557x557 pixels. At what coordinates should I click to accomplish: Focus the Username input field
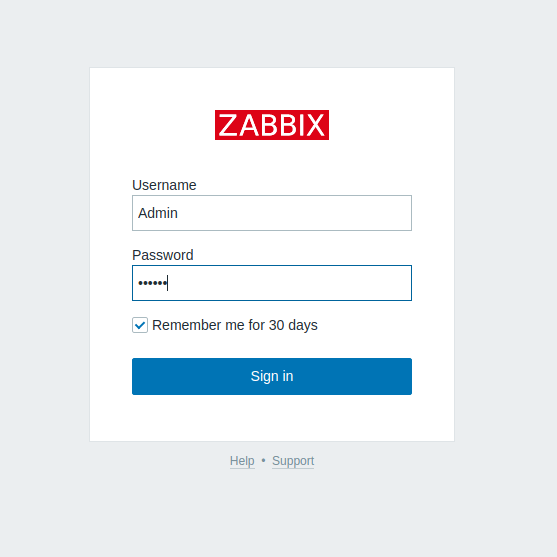(x=272, y=213)
